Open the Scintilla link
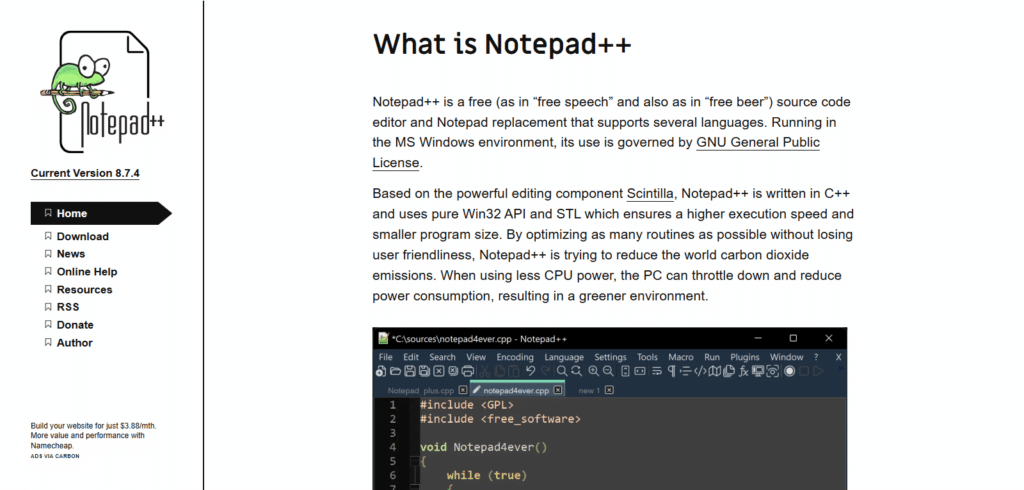The height and width of the screenshot is (490, 1024). (x=650, y=193)
